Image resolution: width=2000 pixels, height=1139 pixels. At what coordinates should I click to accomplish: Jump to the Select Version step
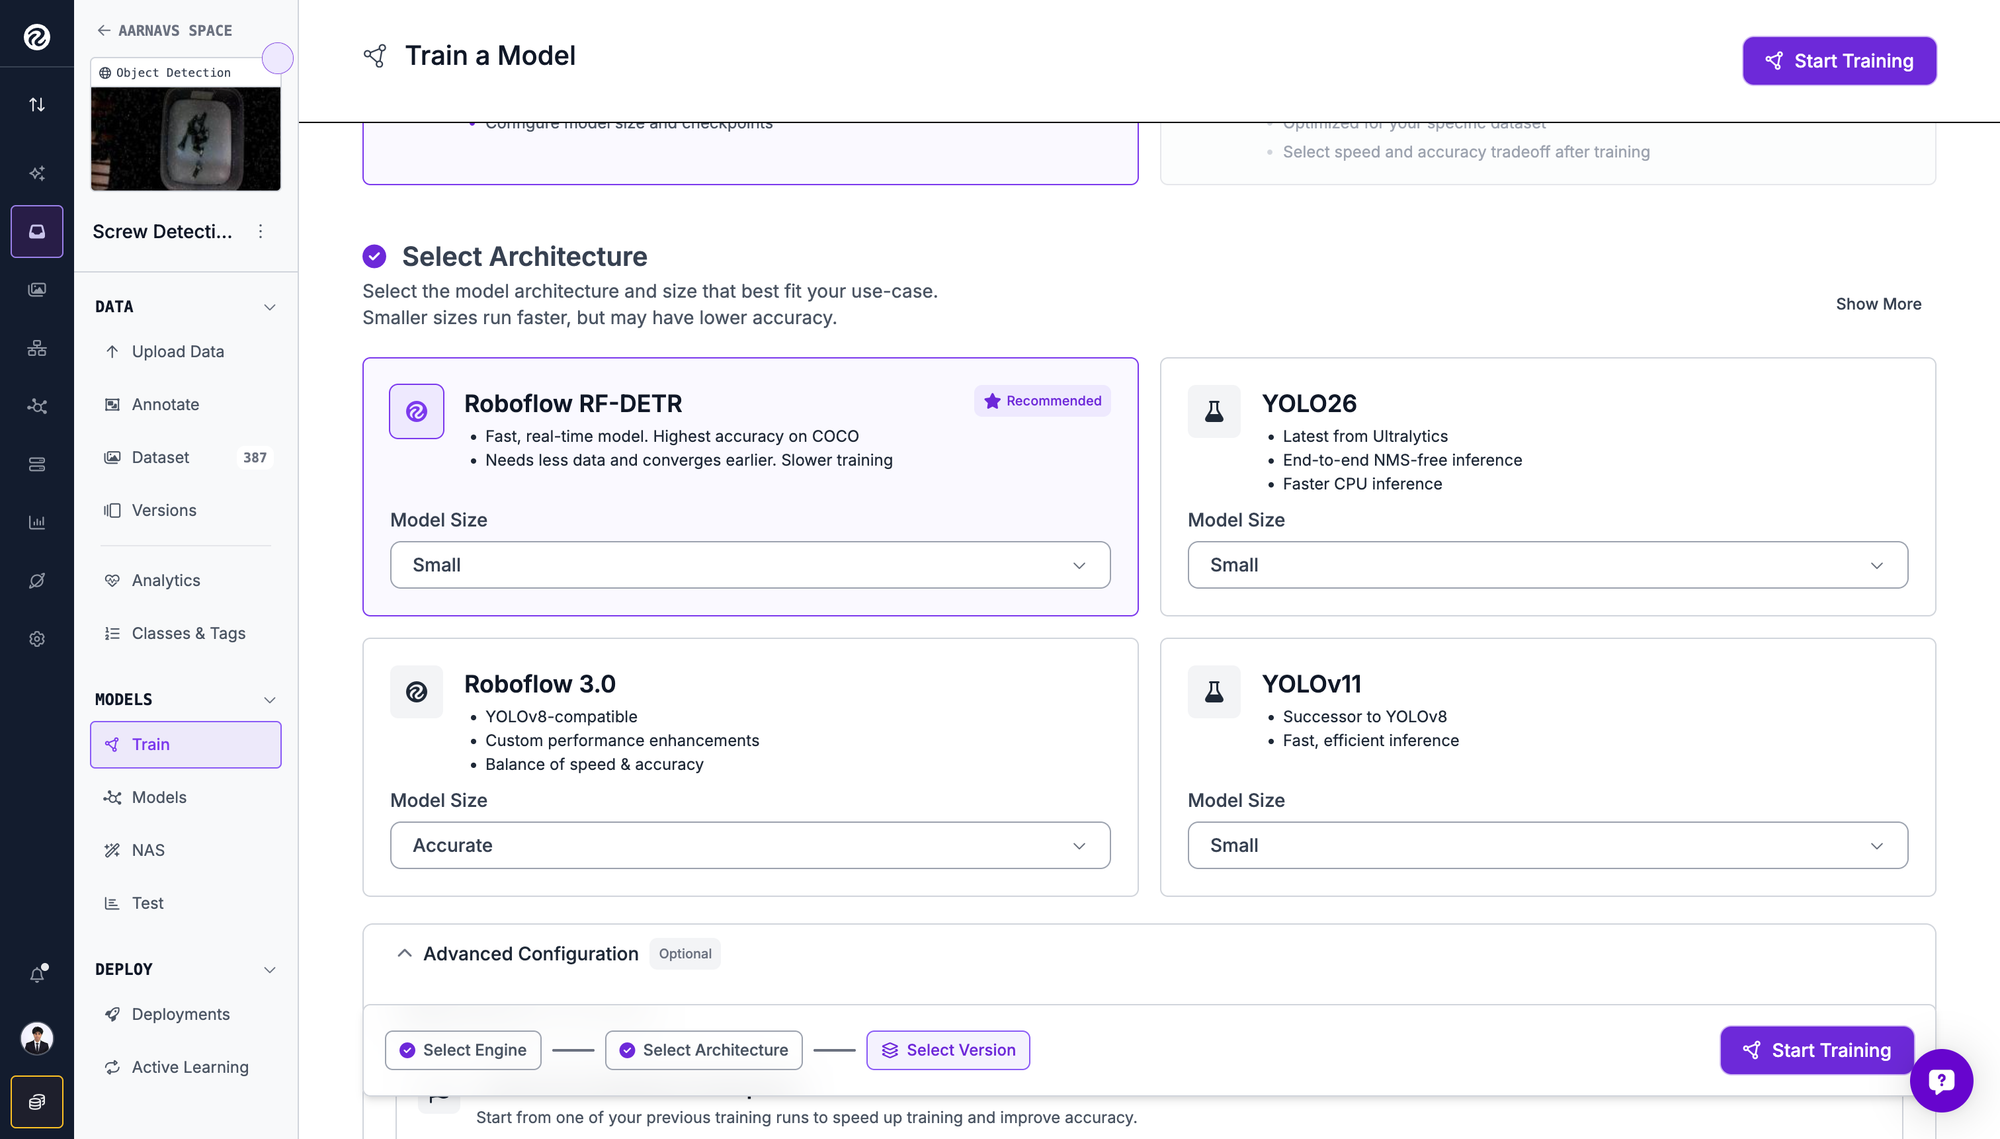(948, 1050)
